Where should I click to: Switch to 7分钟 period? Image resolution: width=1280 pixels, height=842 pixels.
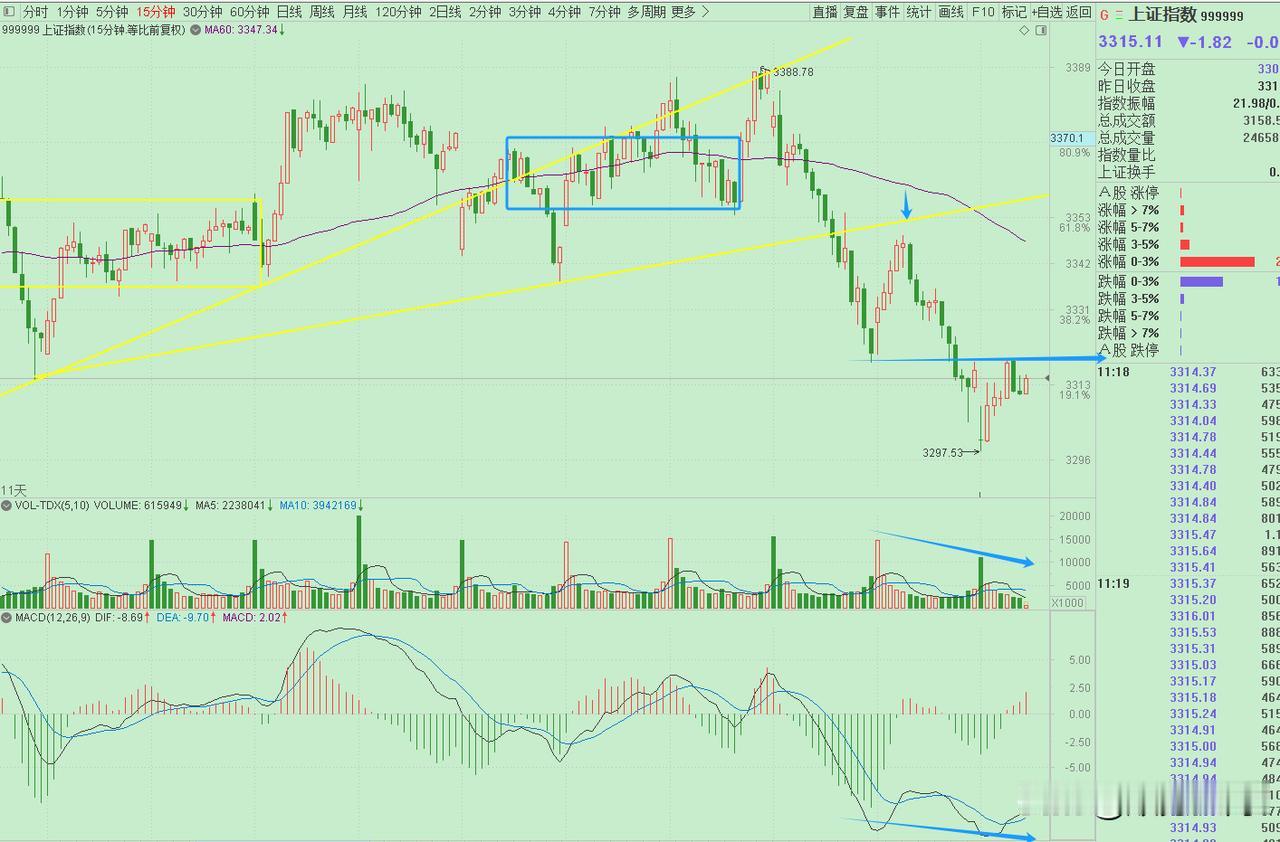coord(604,12)
